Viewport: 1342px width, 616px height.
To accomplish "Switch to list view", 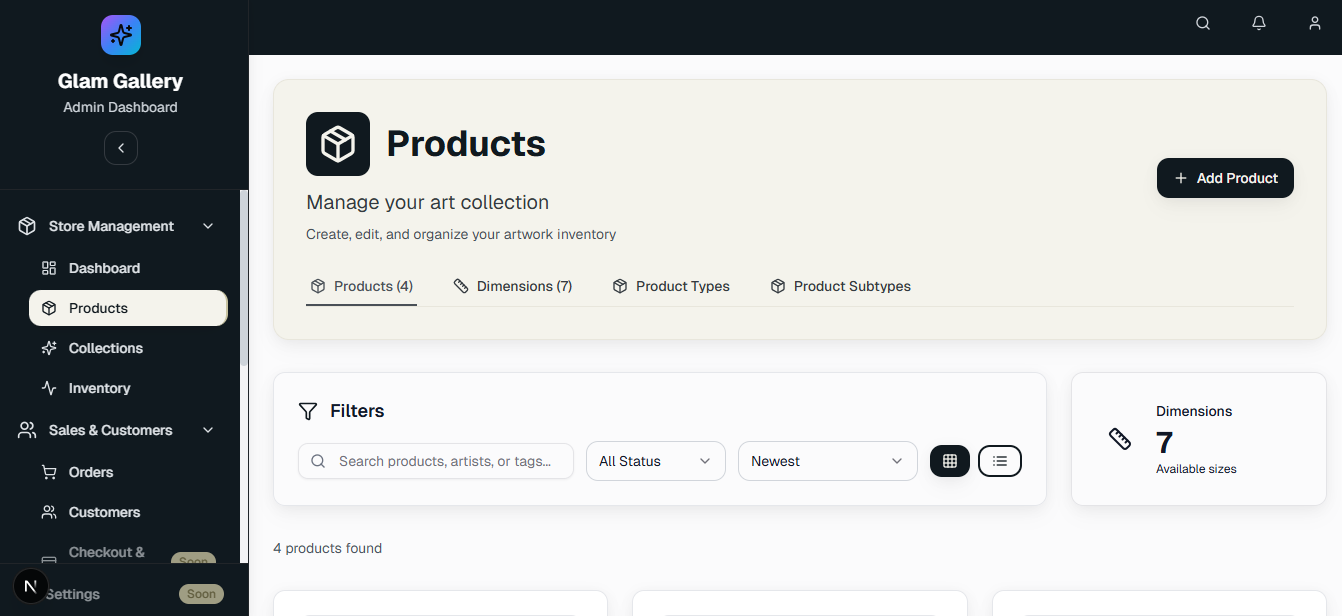I will (x=1000, y=461).
